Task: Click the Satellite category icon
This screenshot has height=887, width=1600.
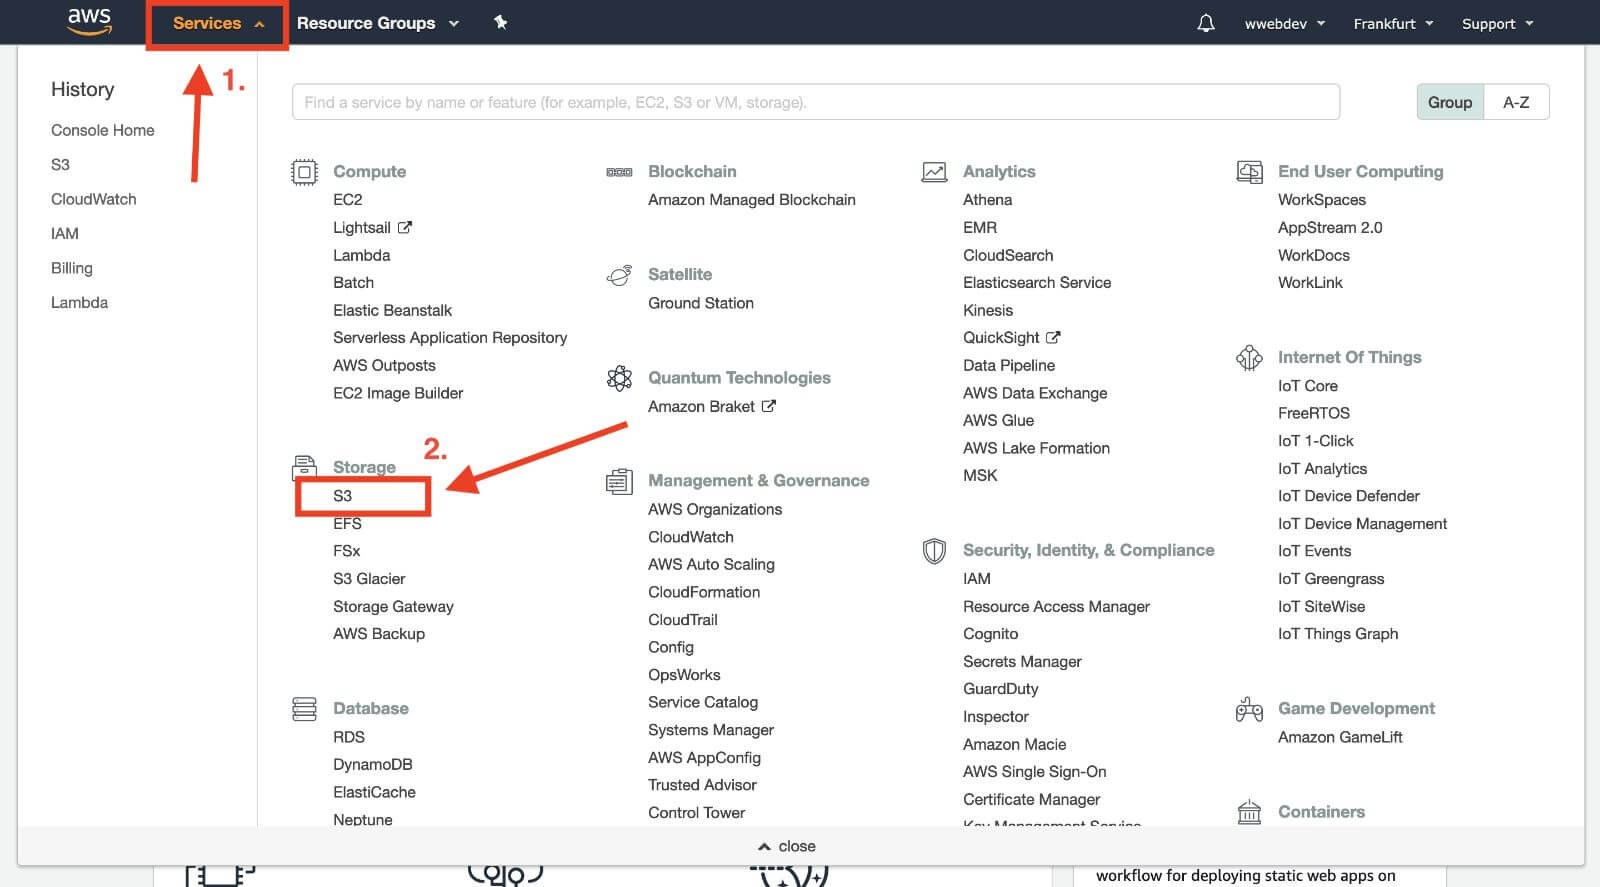Action: pyautogui.click(x=619, y=275)
